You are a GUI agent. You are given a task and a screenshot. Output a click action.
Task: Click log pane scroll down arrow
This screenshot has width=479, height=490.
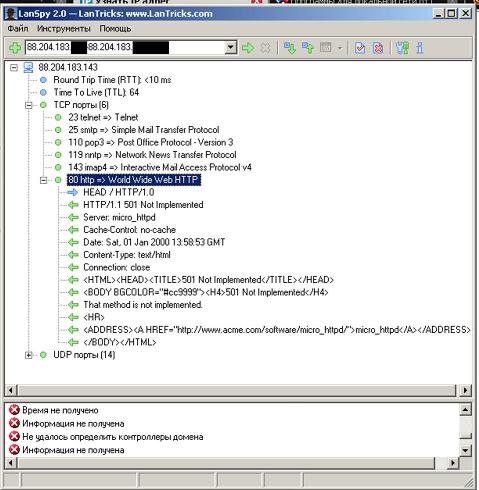click(465, 451)
